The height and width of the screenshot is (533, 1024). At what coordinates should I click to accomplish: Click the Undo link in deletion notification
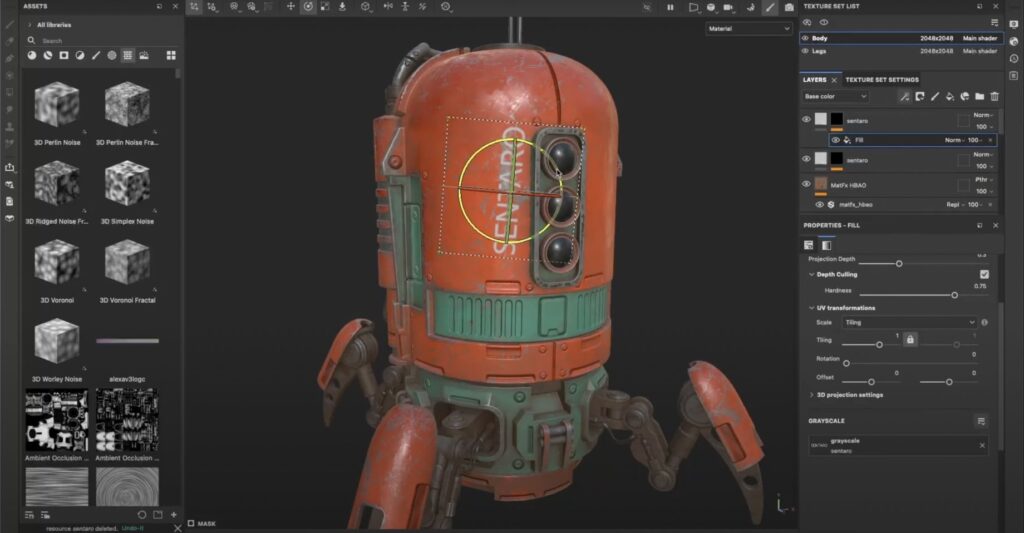[x=133, y=528]
